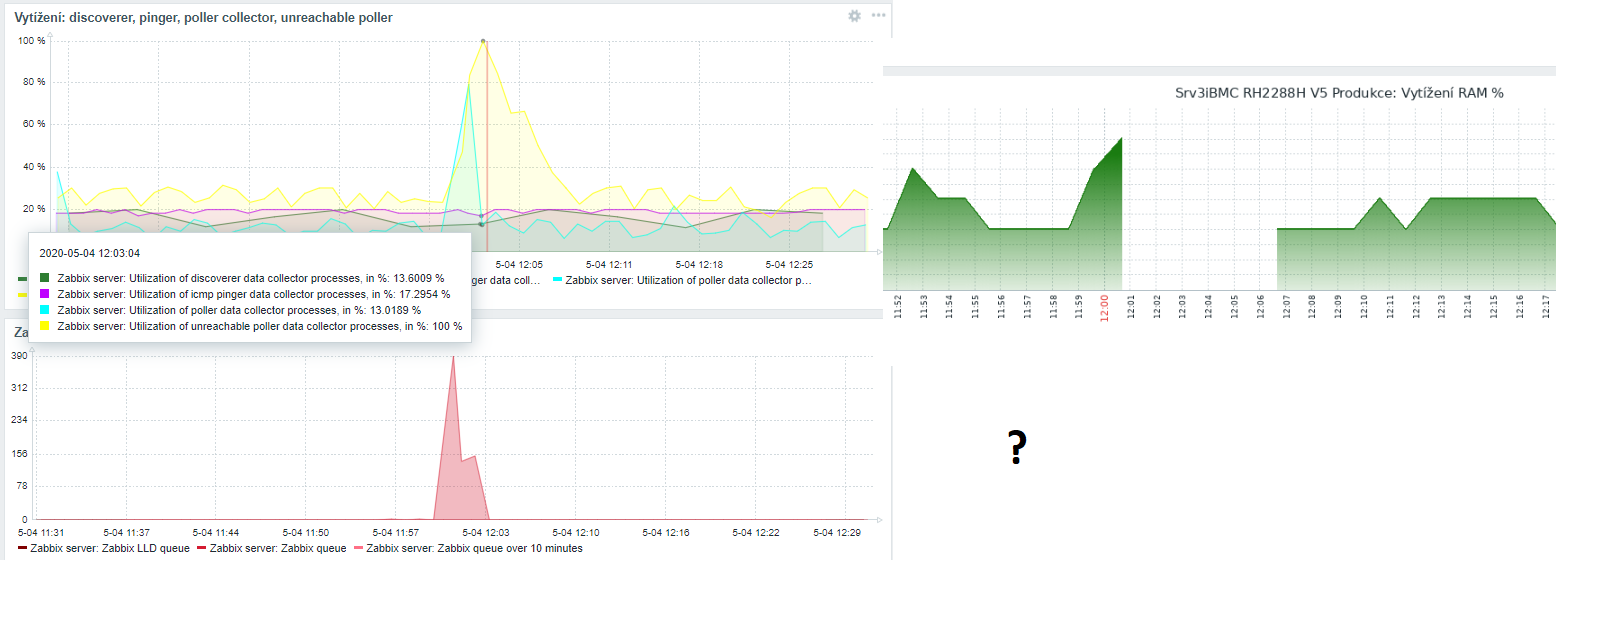The image size is (1597, 637).
Task: Click the 5-04 11:31 label on queue graph
Action: [41, 533]
